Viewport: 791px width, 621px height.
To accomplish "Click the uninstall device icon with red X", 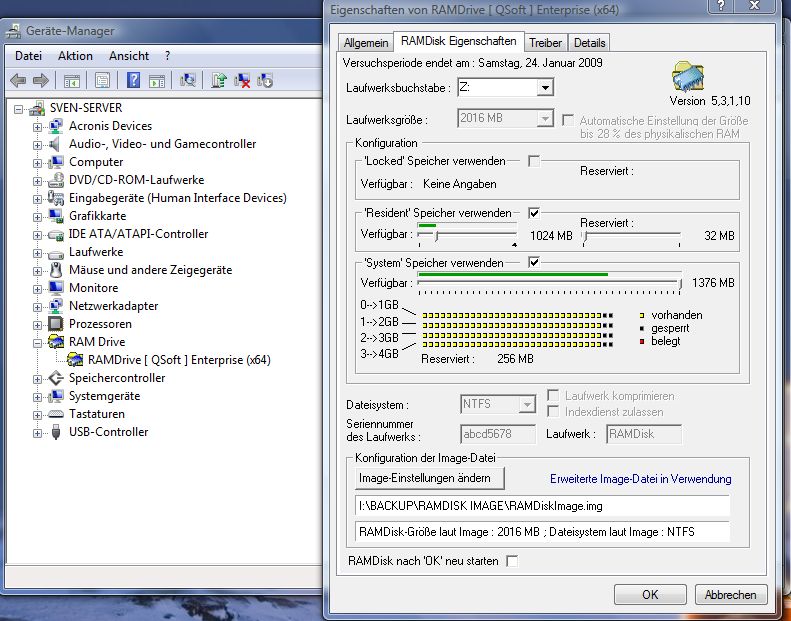I will [242, 80].
